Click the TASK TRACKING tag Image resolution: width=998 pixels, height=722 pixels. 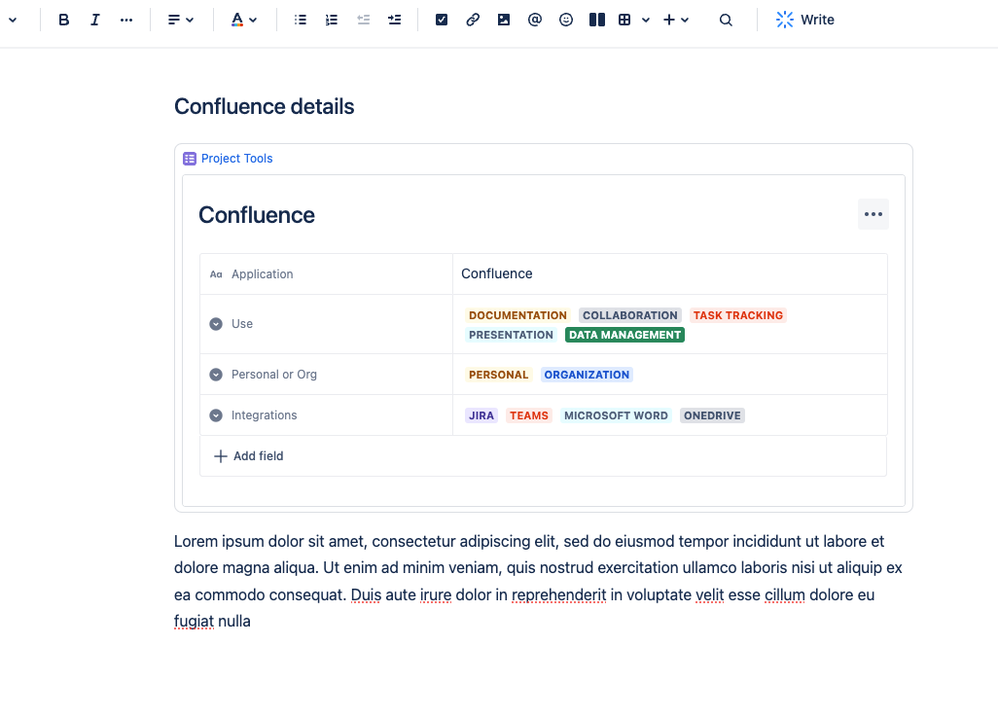[x=738, y=315]
